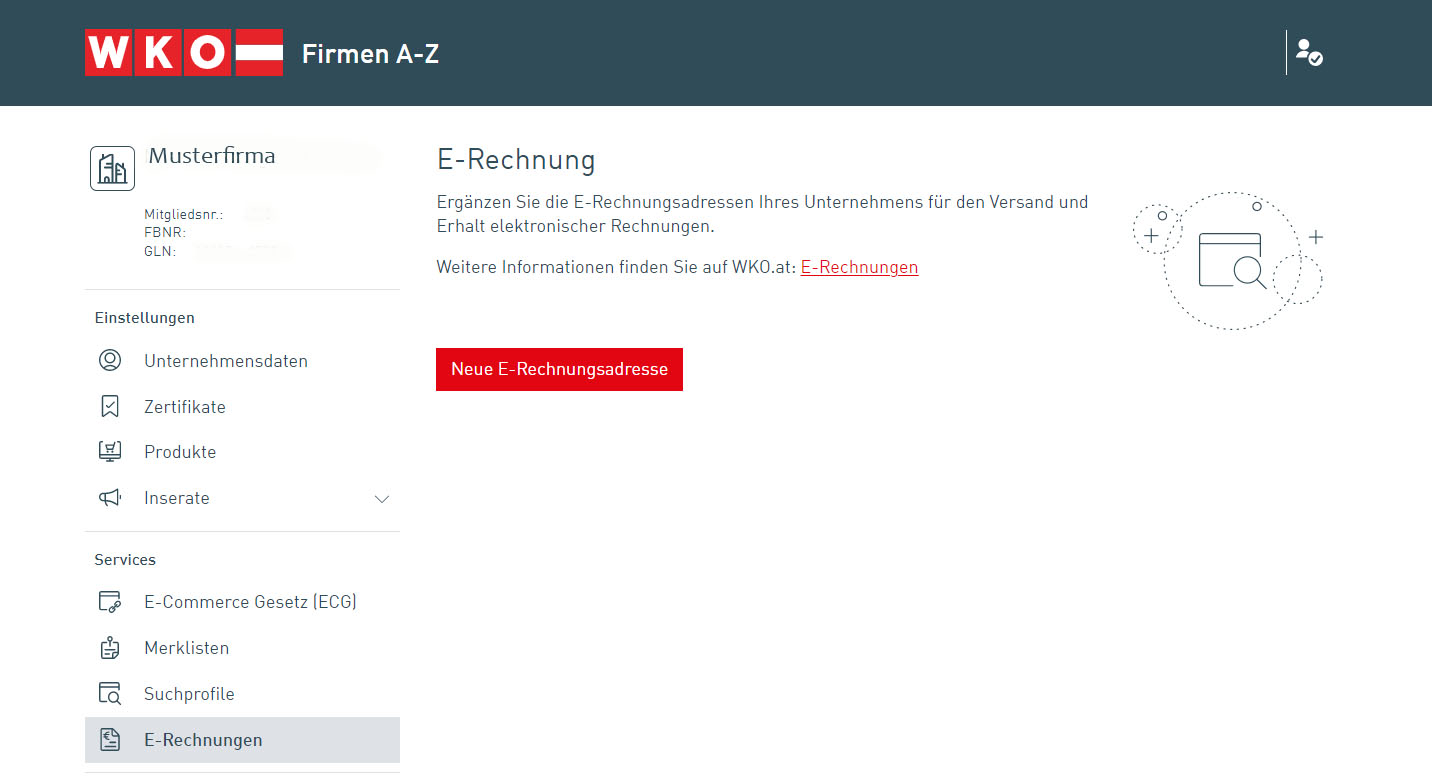This screenshot has width=1432, height=776.
Task: Open E-Commerce Gesetz via its key icon
Action: [110, 601]
